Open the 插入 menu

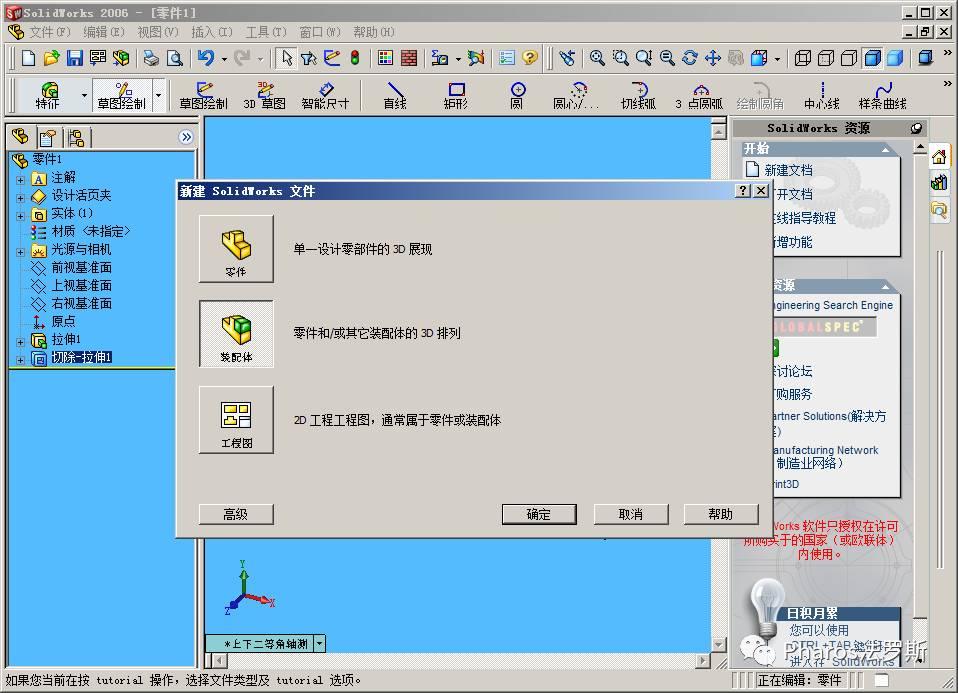click(x=209, y=31)
